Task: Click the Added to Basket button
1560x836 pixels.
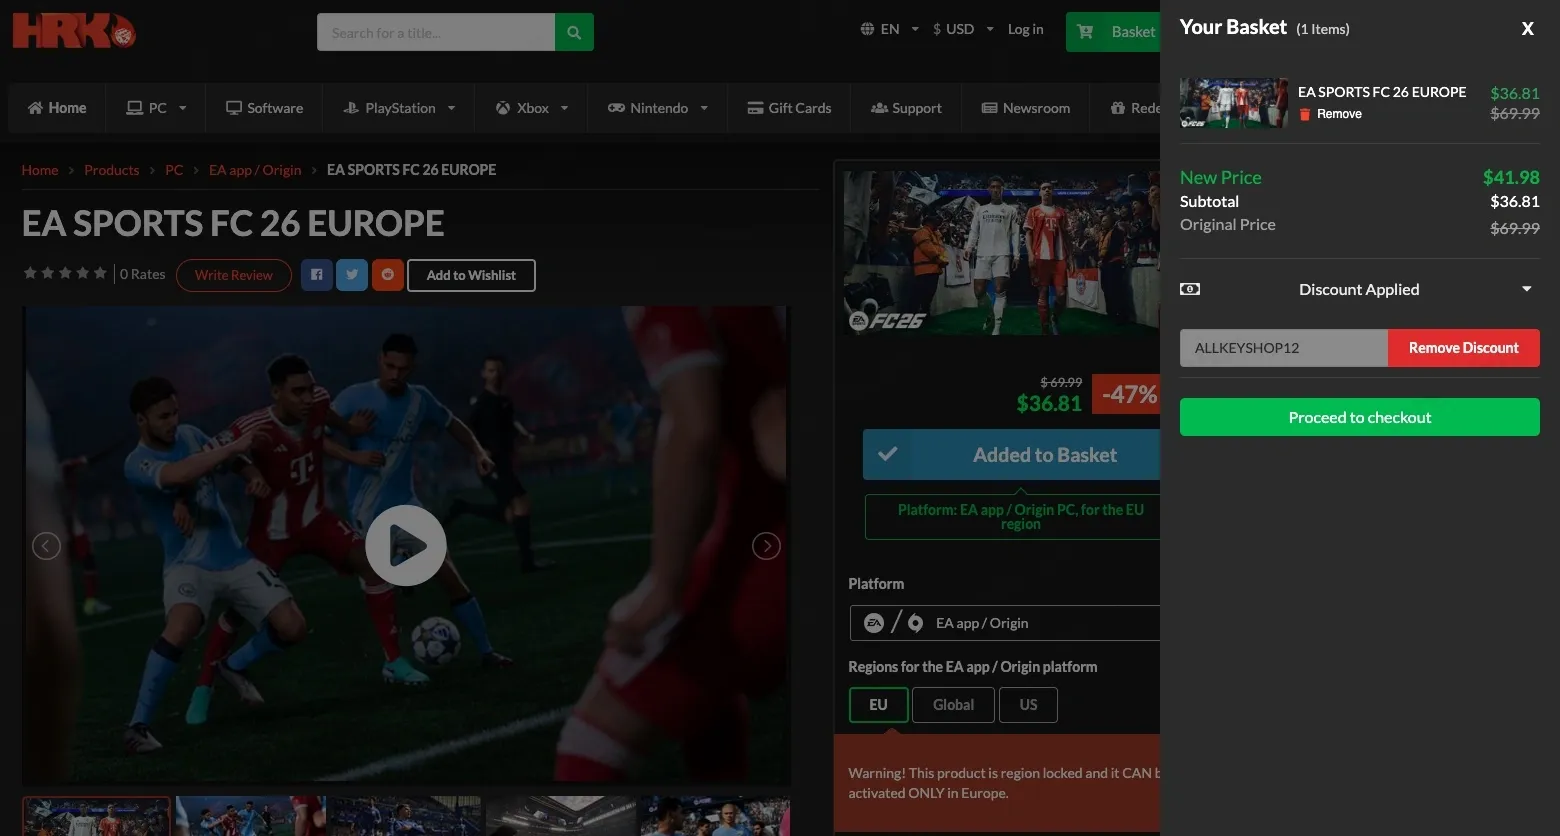Action: (1011, 455)
